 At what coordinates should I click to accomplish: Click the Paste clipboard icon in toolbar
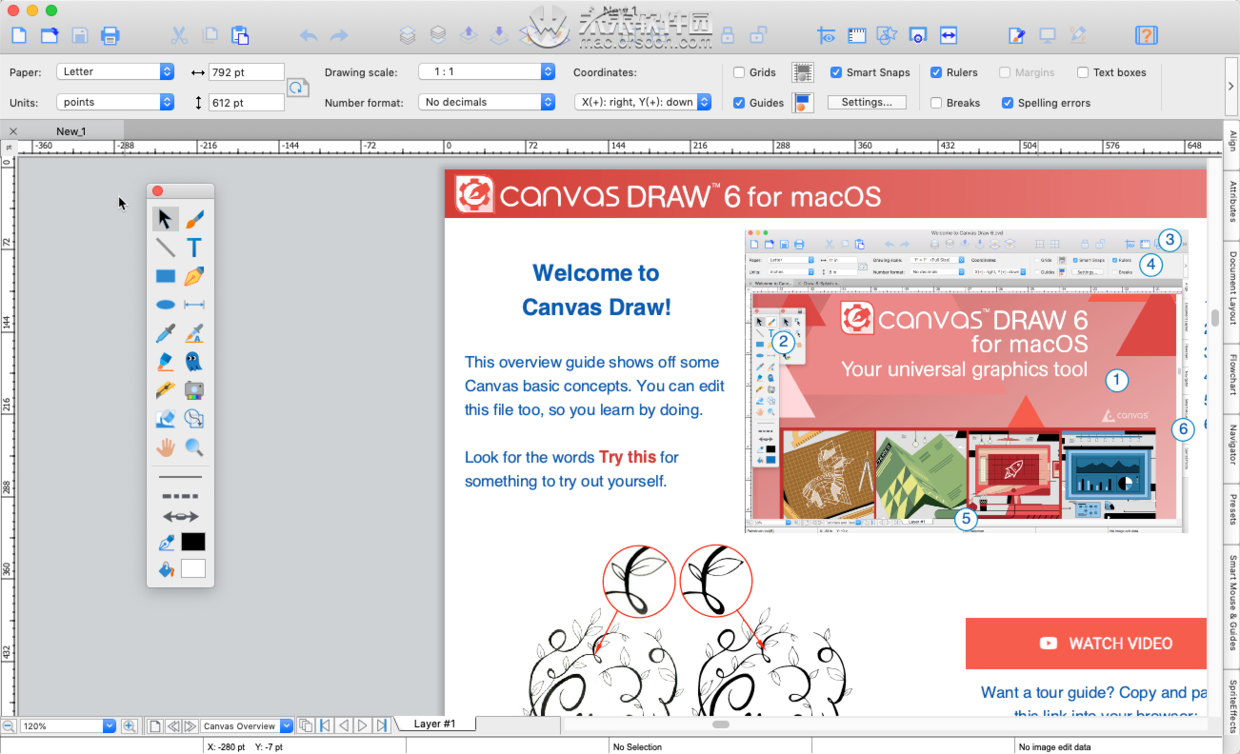point(240,36)
